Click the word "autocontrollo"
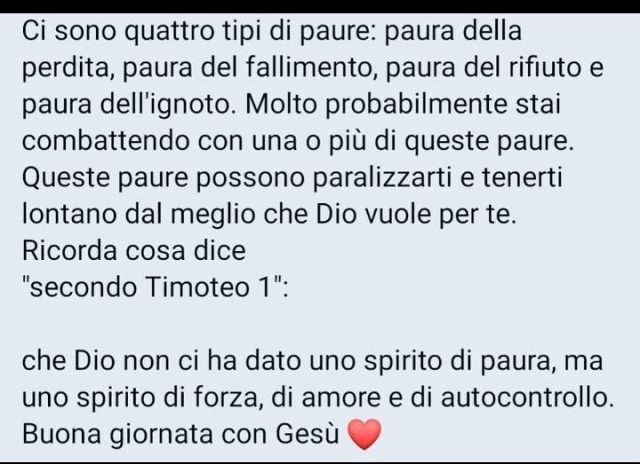 point(527,397)
